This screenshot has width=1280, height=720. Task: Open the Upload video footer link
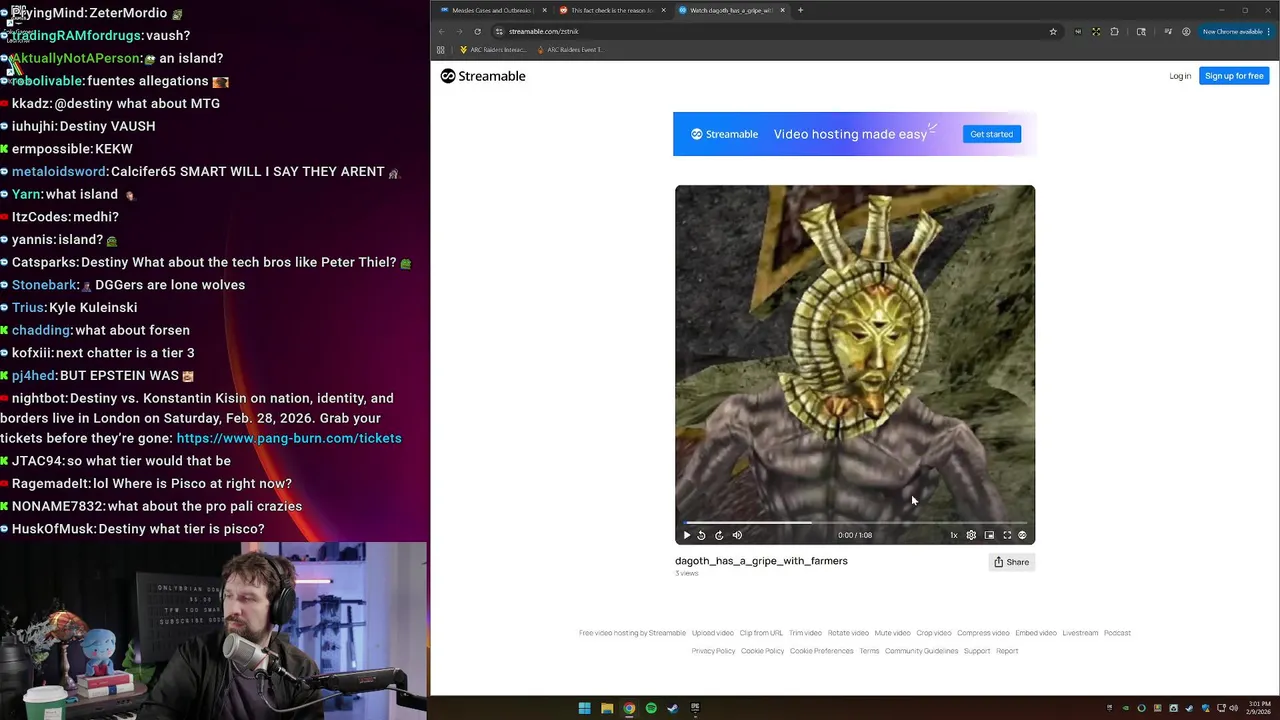pos(713,633)
